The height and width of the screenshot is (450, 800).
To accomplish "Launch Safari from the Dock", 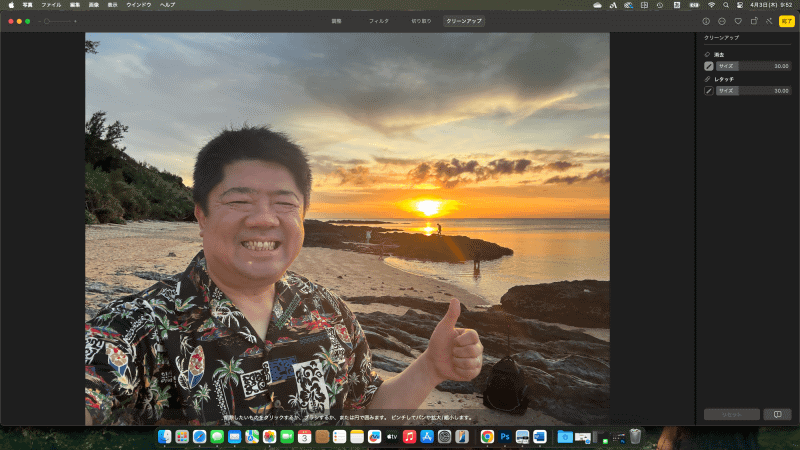I will pos(199,437).
